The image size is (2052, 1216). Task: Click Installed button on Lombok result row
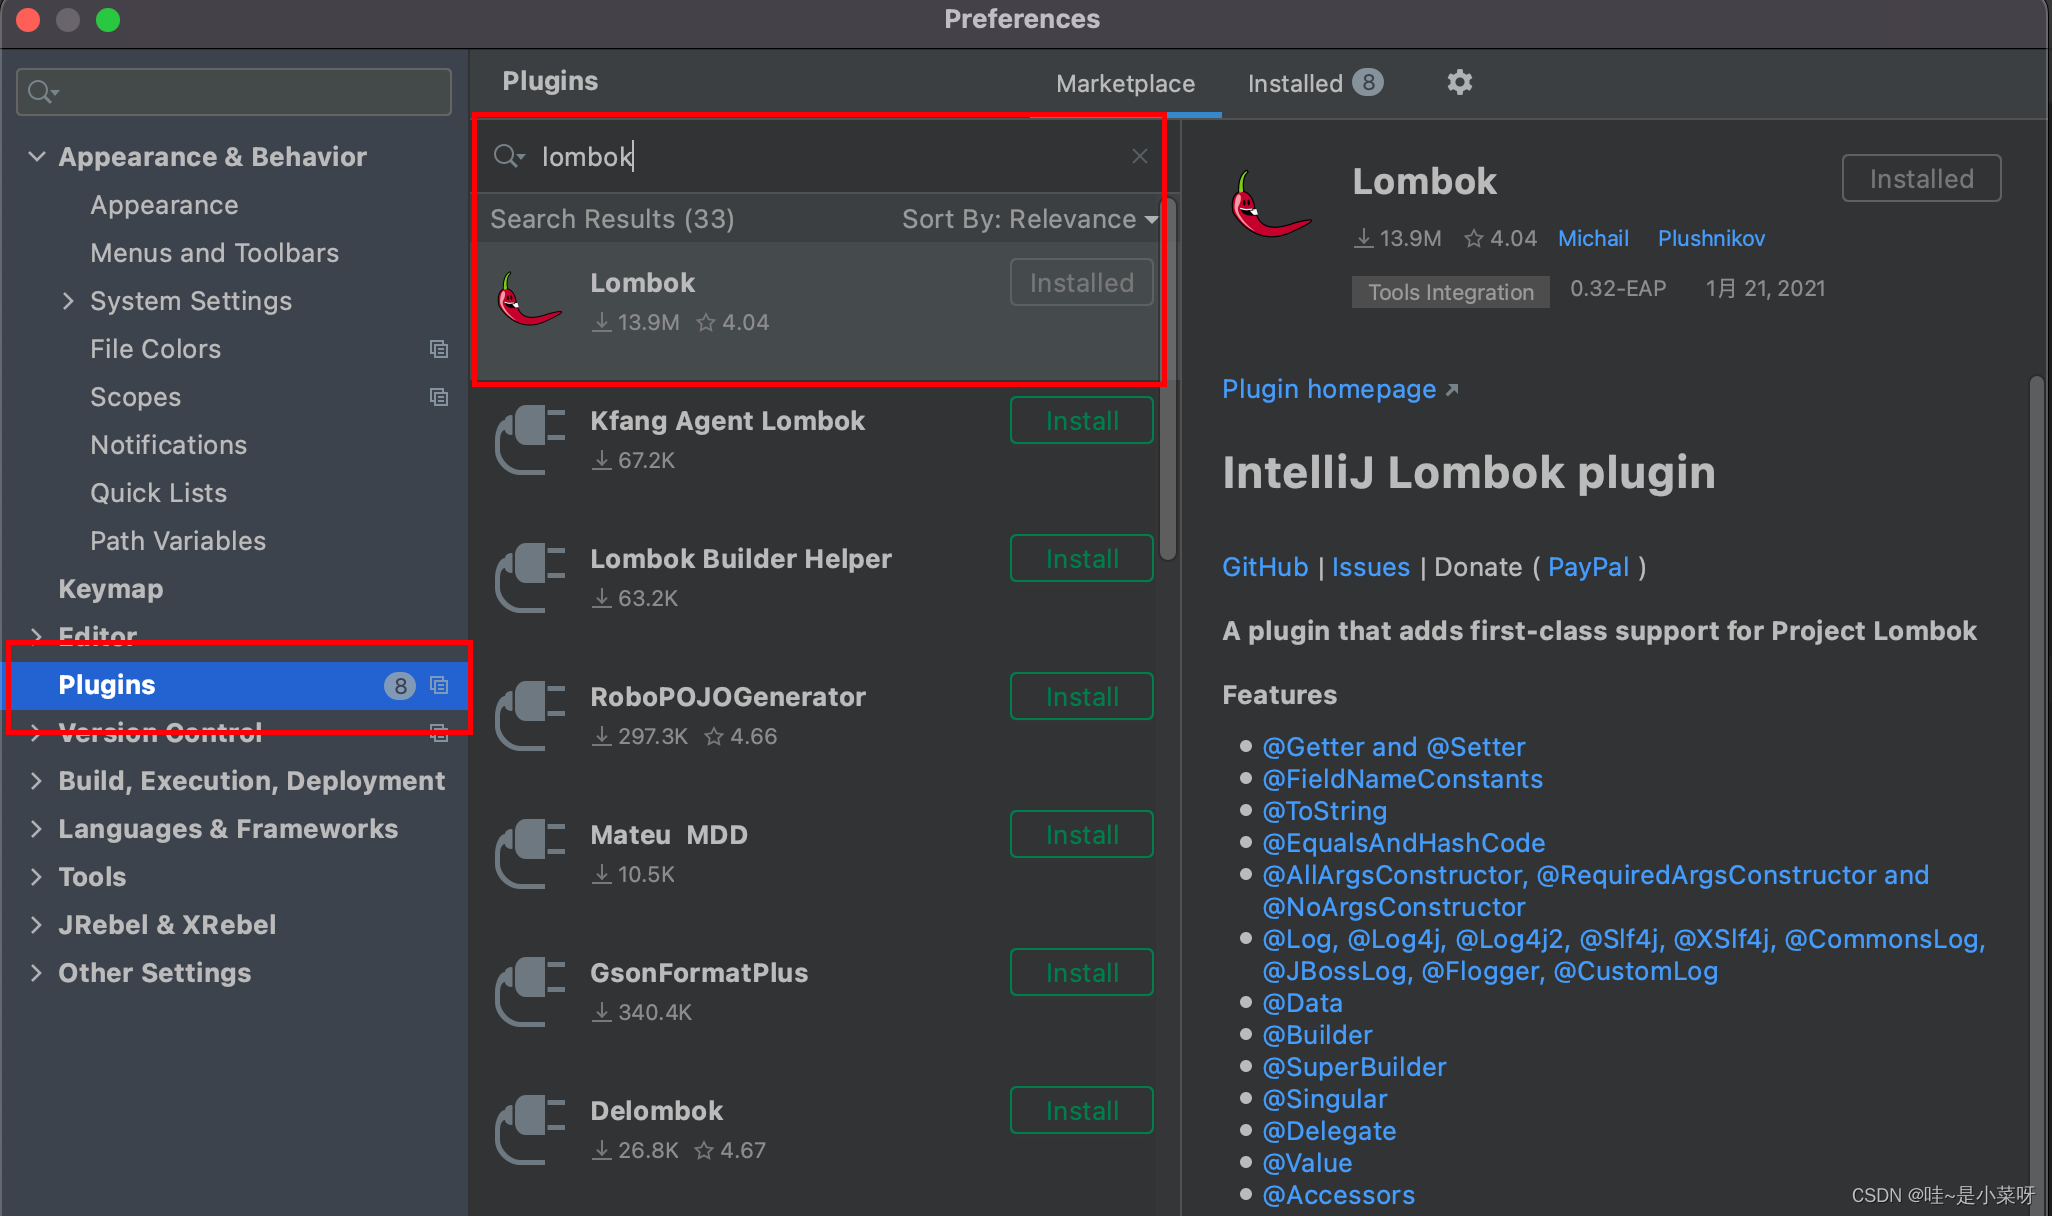(1082, 283)
